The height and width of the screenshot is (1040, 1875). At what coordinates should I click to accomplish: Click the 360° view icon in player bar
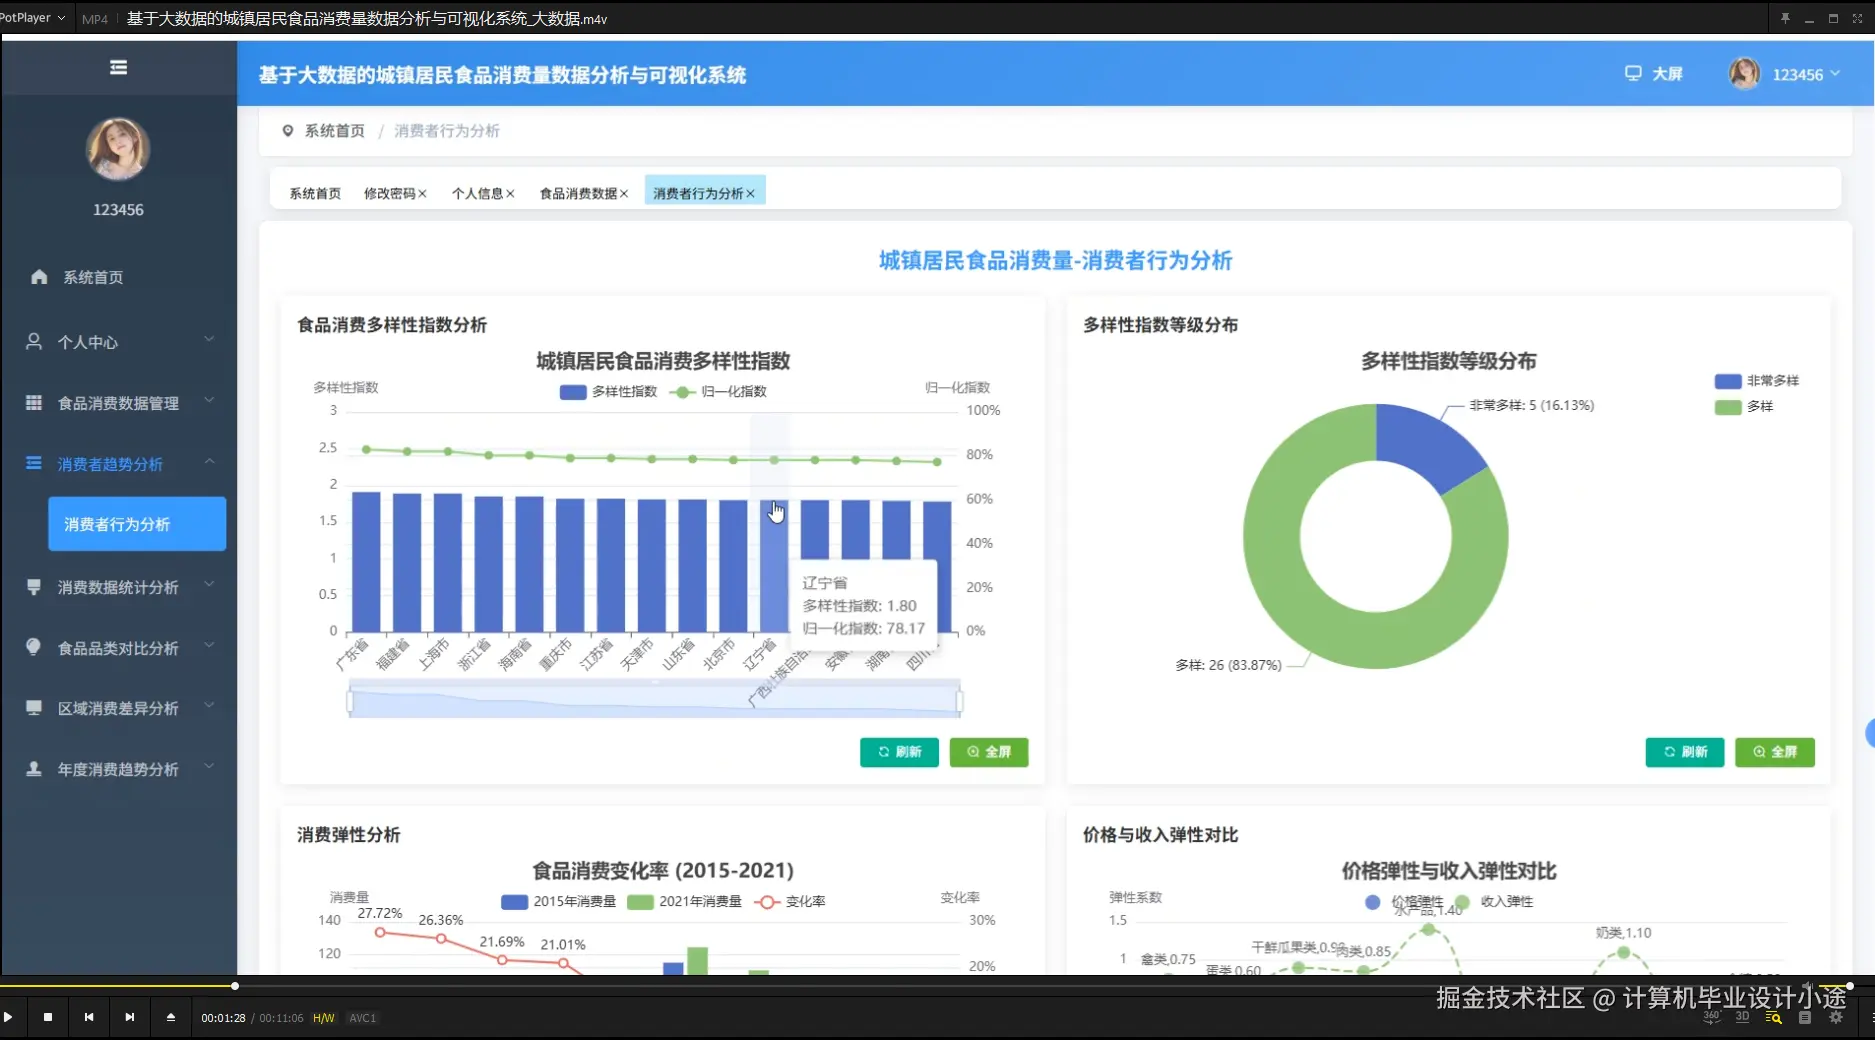[1710, 1016]
